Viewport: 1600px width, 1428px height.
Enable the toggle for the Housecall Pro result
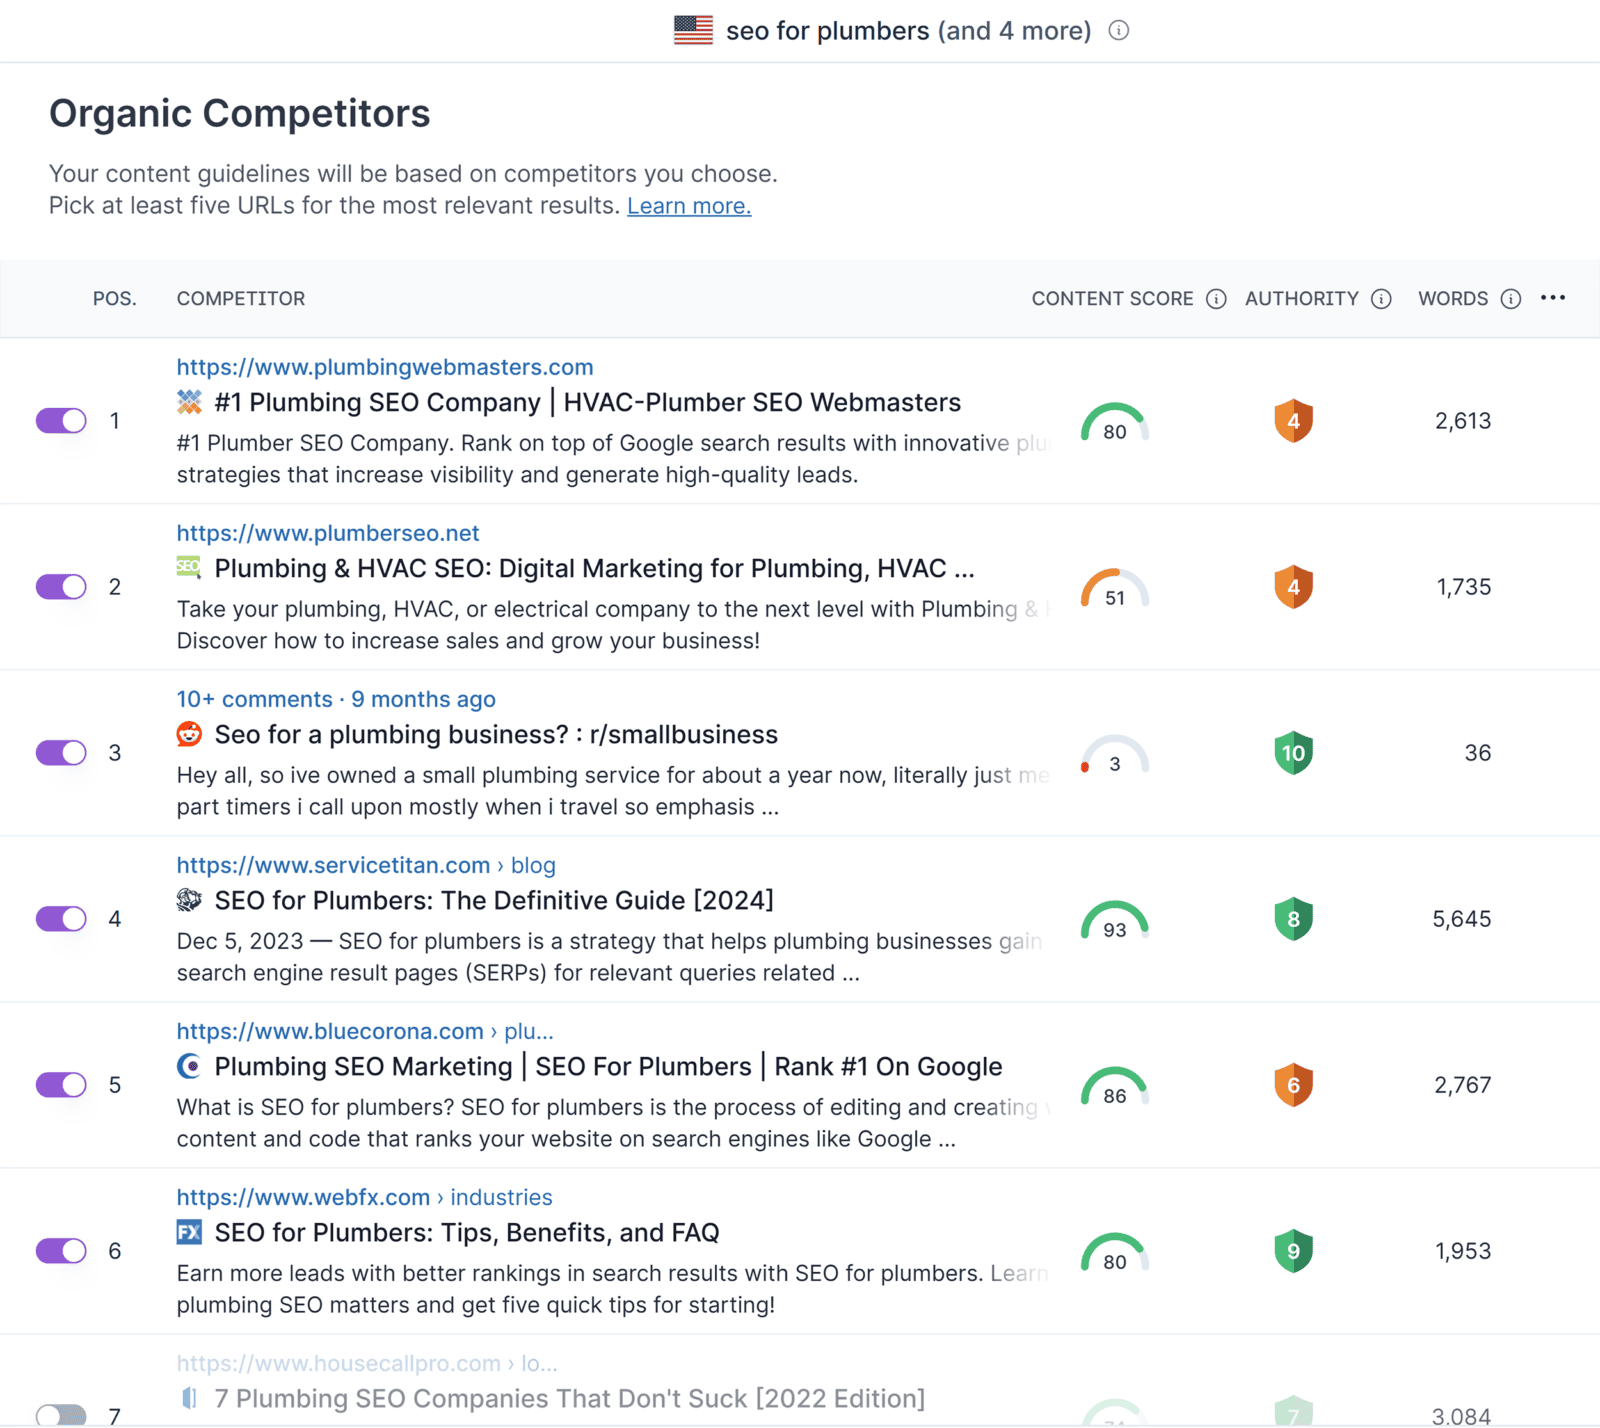click(61, 1415)
